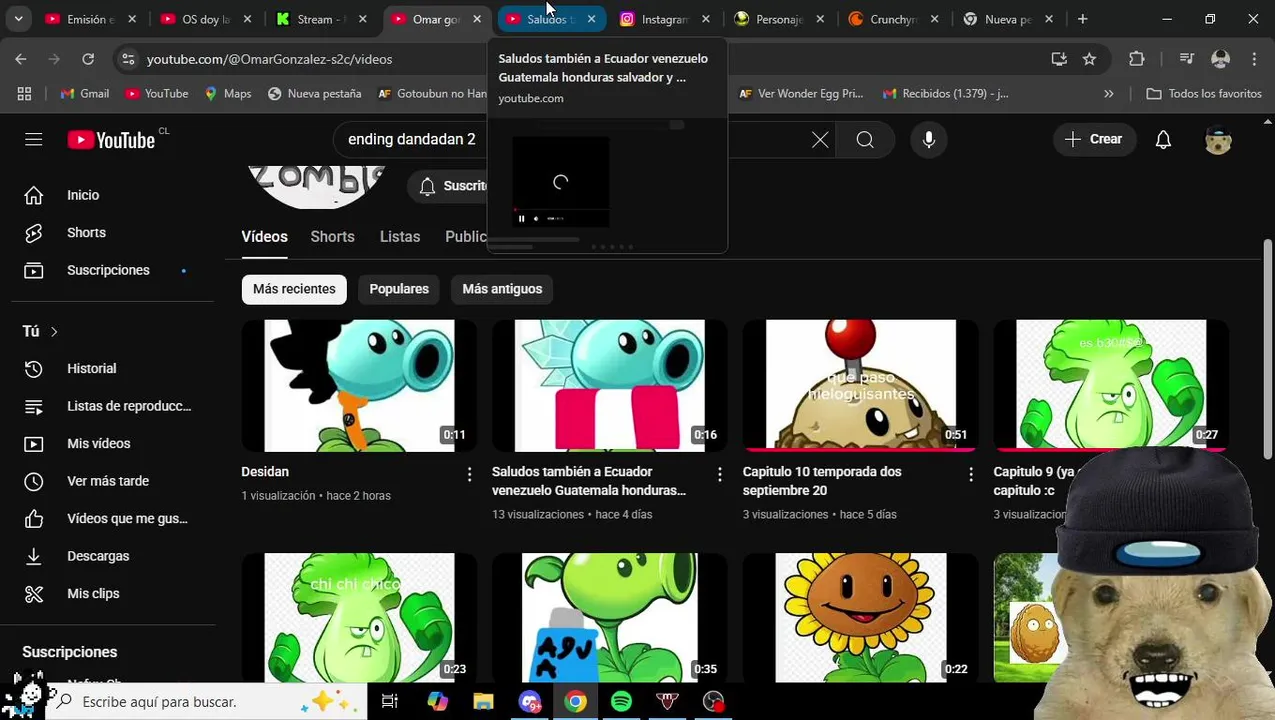Expand the Tú section chevron
Viewport: 1275px width, 720px height.
coord(54,331)
